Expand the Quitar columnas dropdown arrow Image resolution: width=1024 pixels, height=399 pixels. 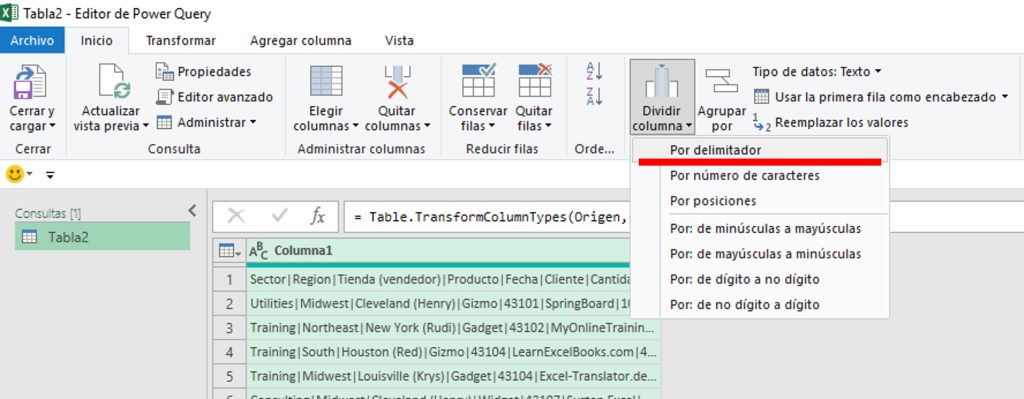pyautogui.click(x=427, y=126)
